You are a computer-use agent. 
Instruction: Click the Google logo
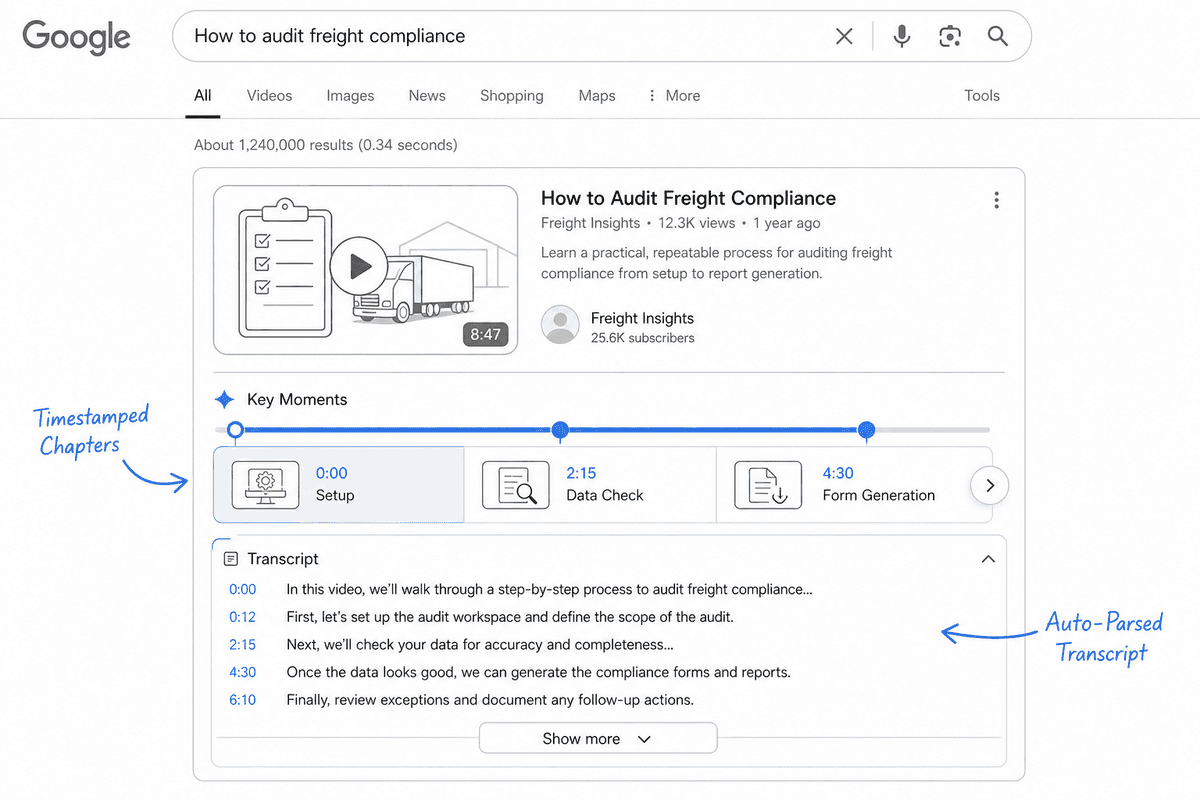pos(77,38)
